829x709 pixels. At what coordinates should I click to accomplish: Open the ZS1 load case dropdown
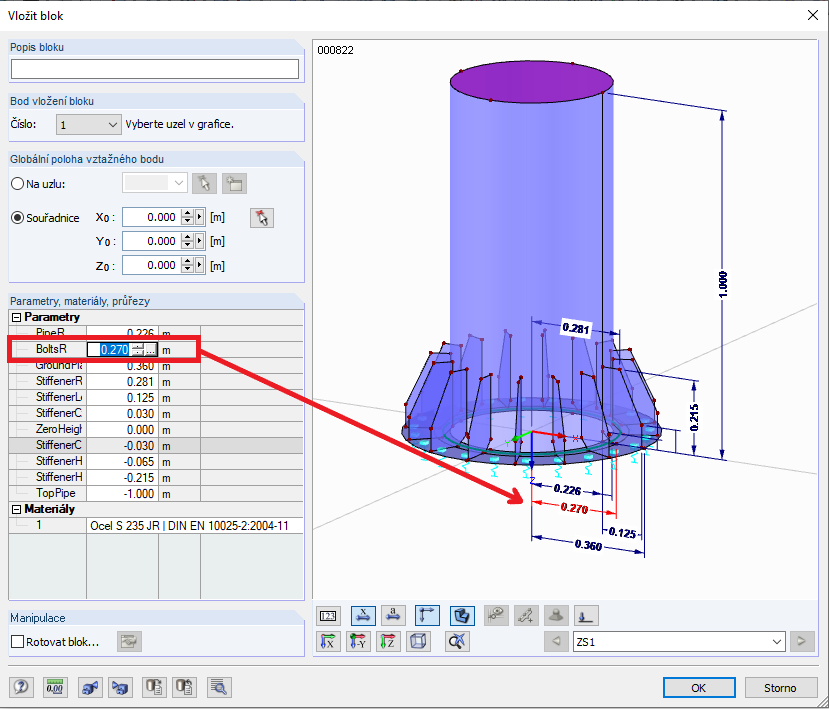click(679, 642)
